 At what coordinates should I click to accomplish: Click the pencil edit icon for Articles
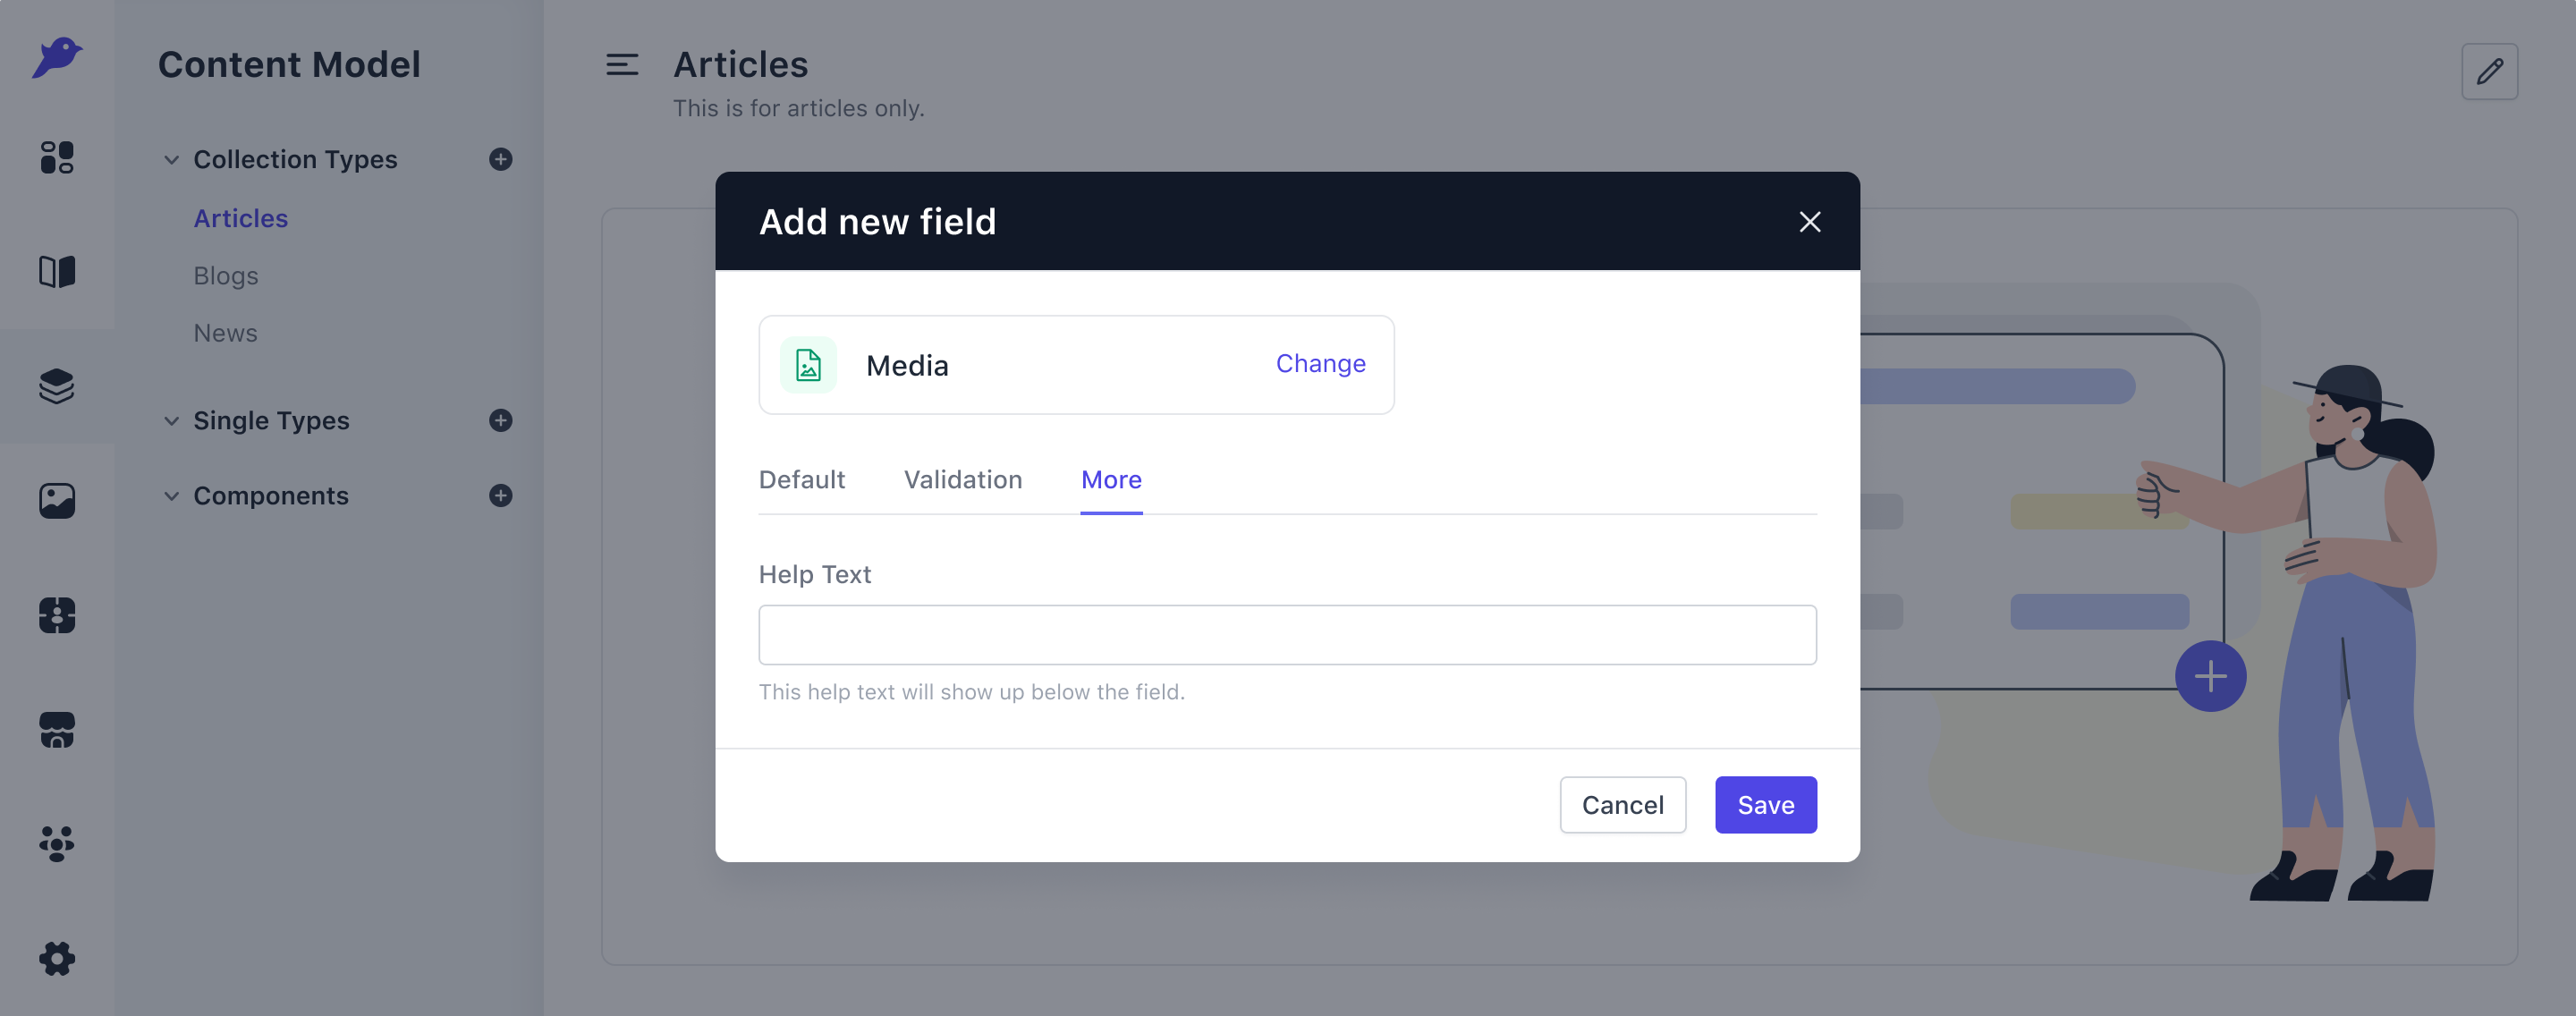point(2489,71)
